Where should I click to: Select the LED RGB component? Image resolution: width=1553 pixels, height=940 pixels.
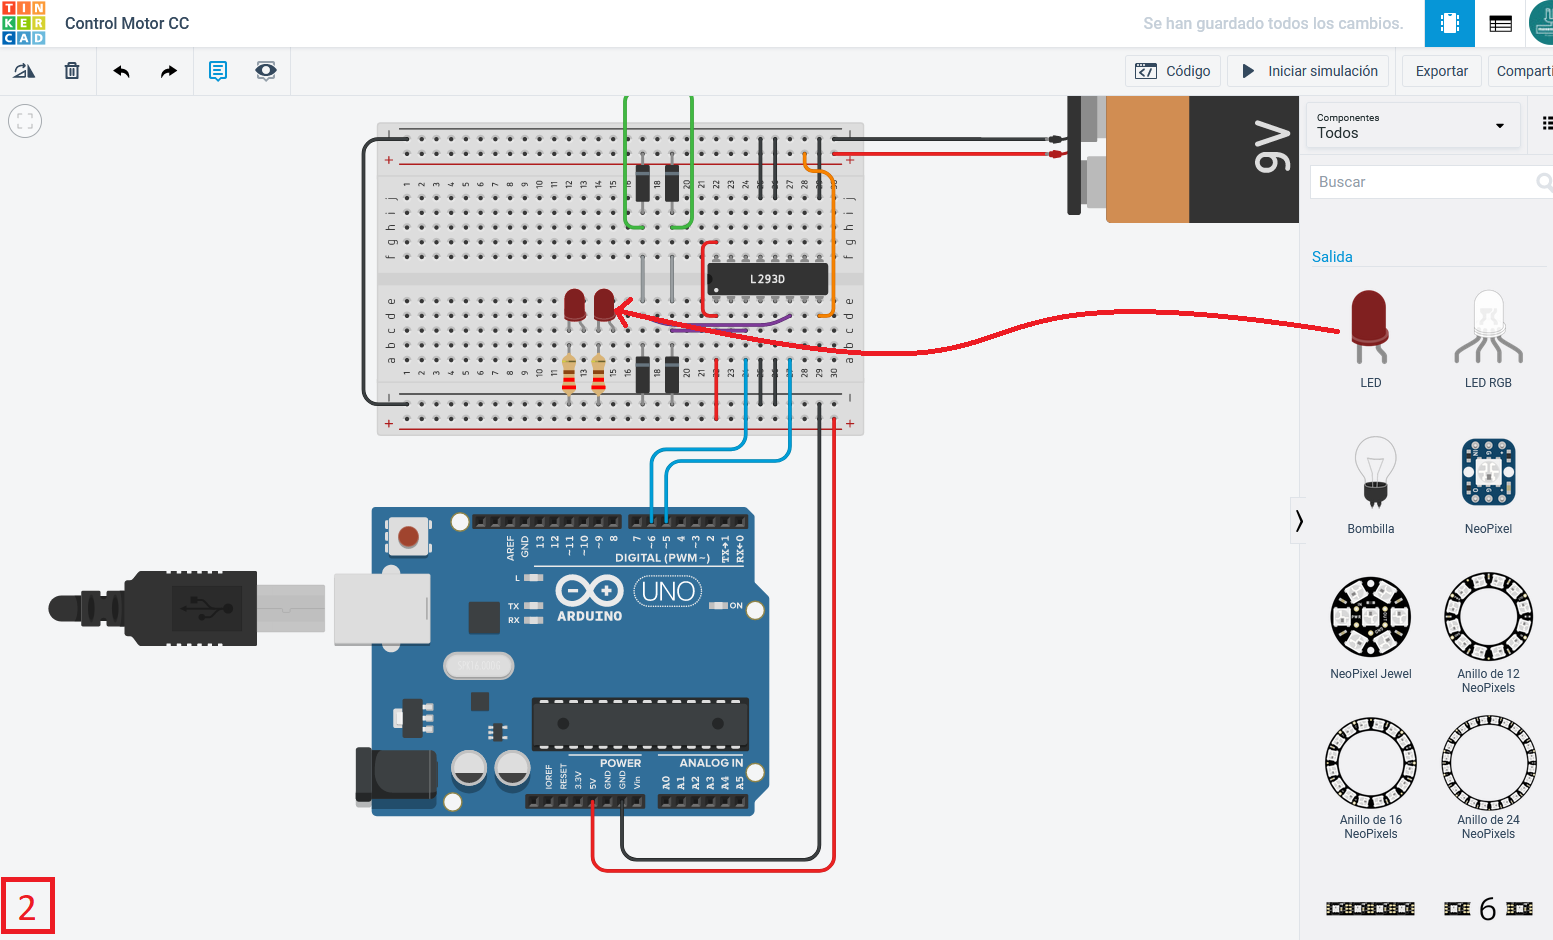coord(1488,338)
